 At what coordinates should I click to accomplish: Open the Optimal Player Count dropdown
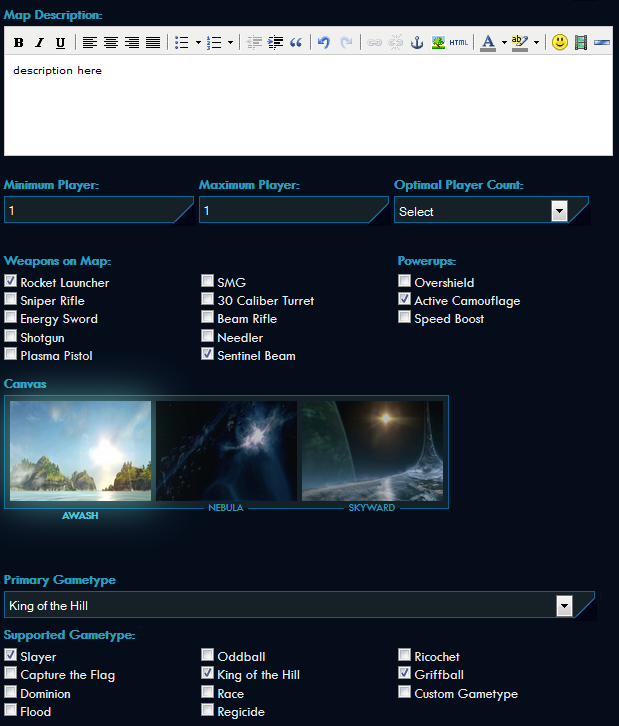point(559,211)
